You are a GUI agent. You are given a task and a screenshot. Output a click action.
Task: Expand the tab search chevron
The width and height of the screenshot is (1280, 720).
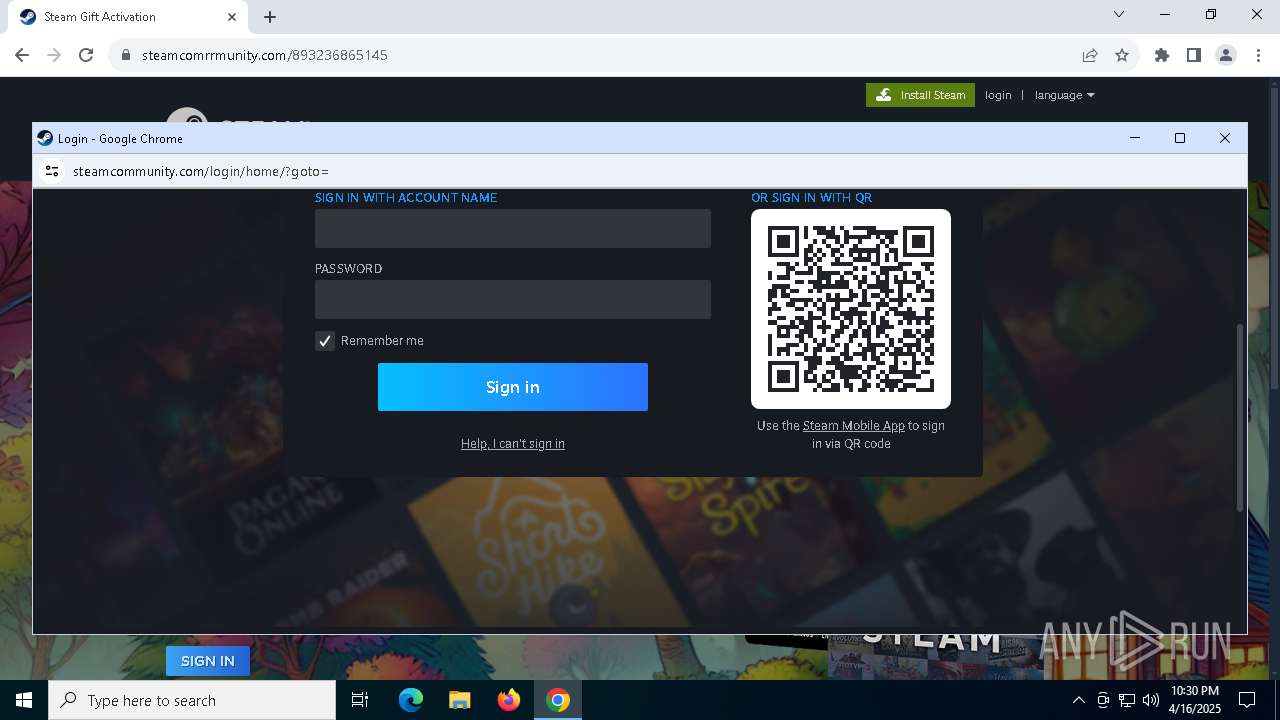click(x=1119, y=14)
